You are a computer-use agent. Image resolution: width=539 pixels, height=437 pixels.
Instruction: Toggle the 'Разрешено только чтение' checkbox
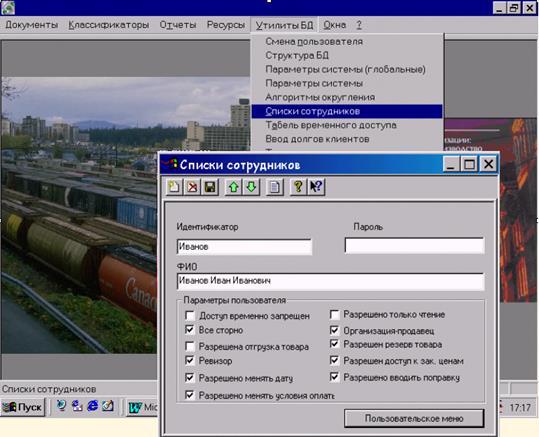point(334,314)
